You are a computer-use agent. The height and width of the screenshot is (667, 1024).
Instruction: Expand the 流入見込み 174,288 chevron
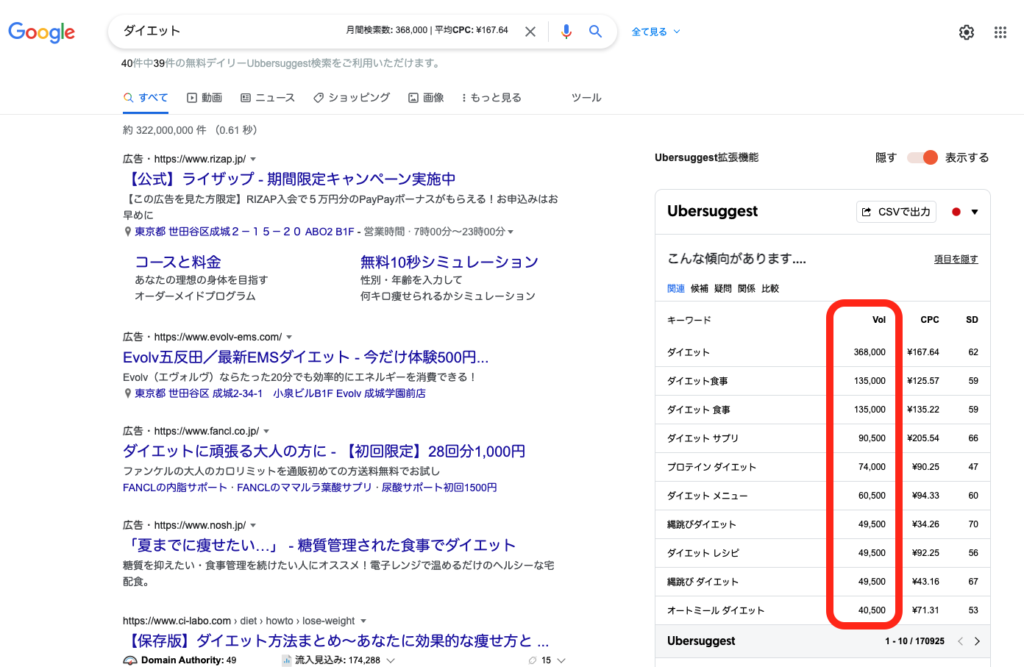(x=391, y=660)
